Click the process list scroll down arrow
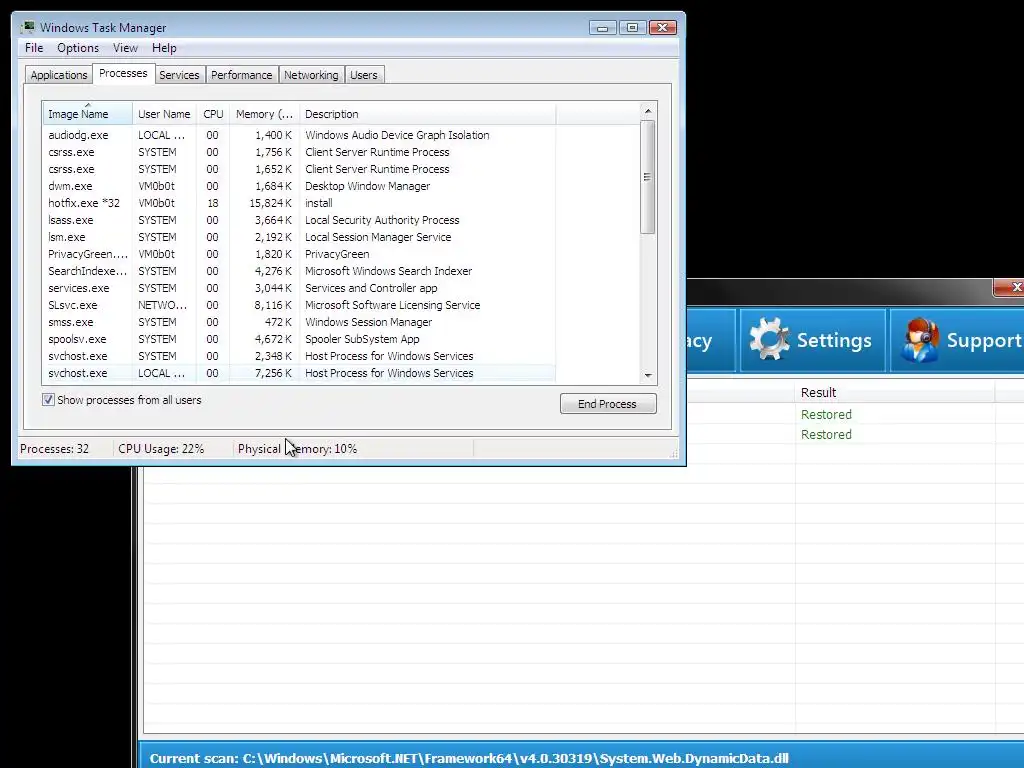Viewport: 1024px width, 768px height. (648, 376)
